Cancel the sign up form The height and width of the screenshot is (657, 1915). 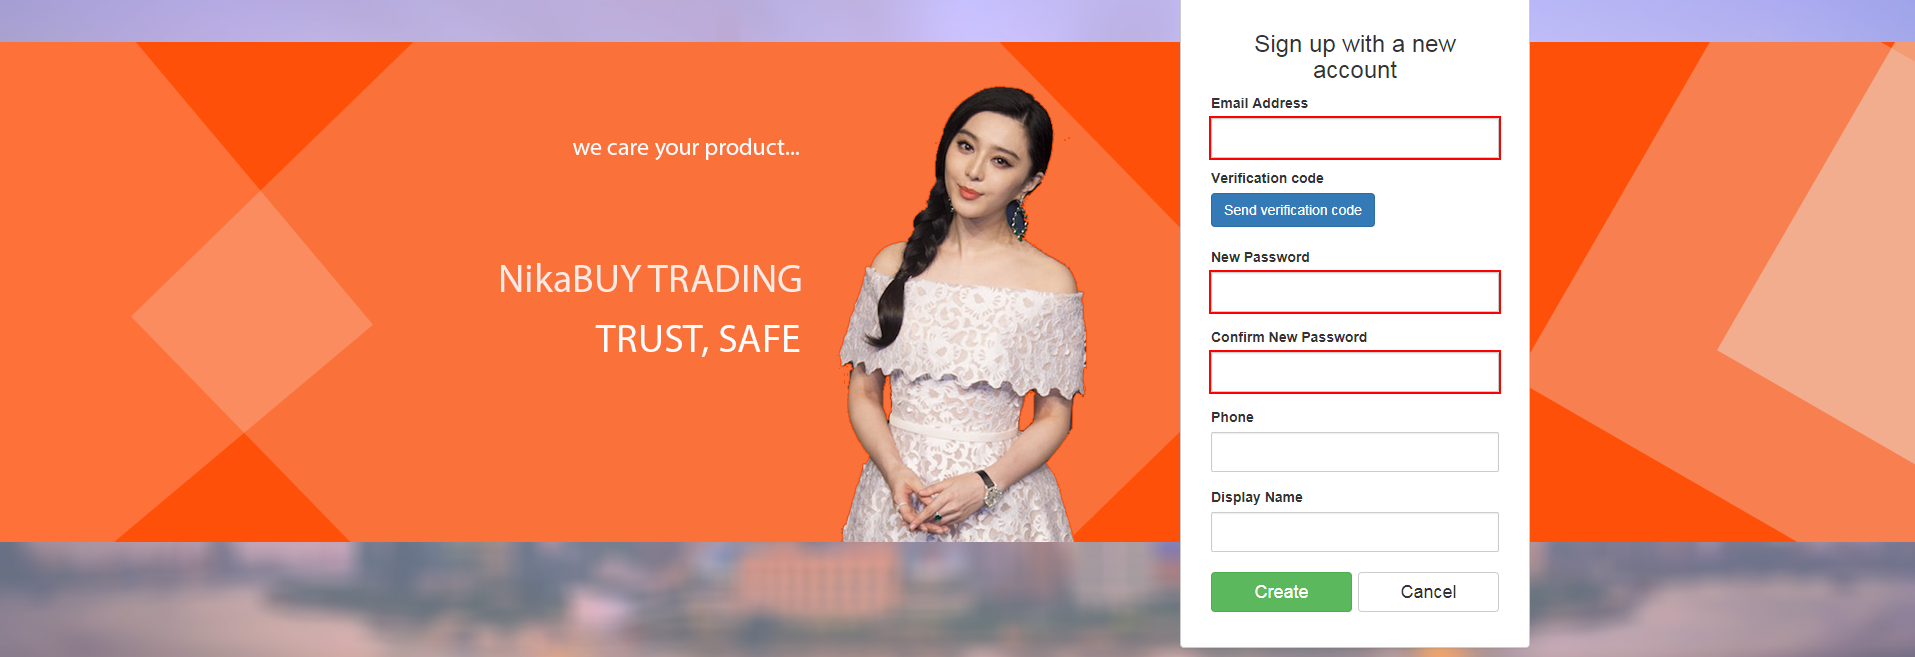[1428, 592]
